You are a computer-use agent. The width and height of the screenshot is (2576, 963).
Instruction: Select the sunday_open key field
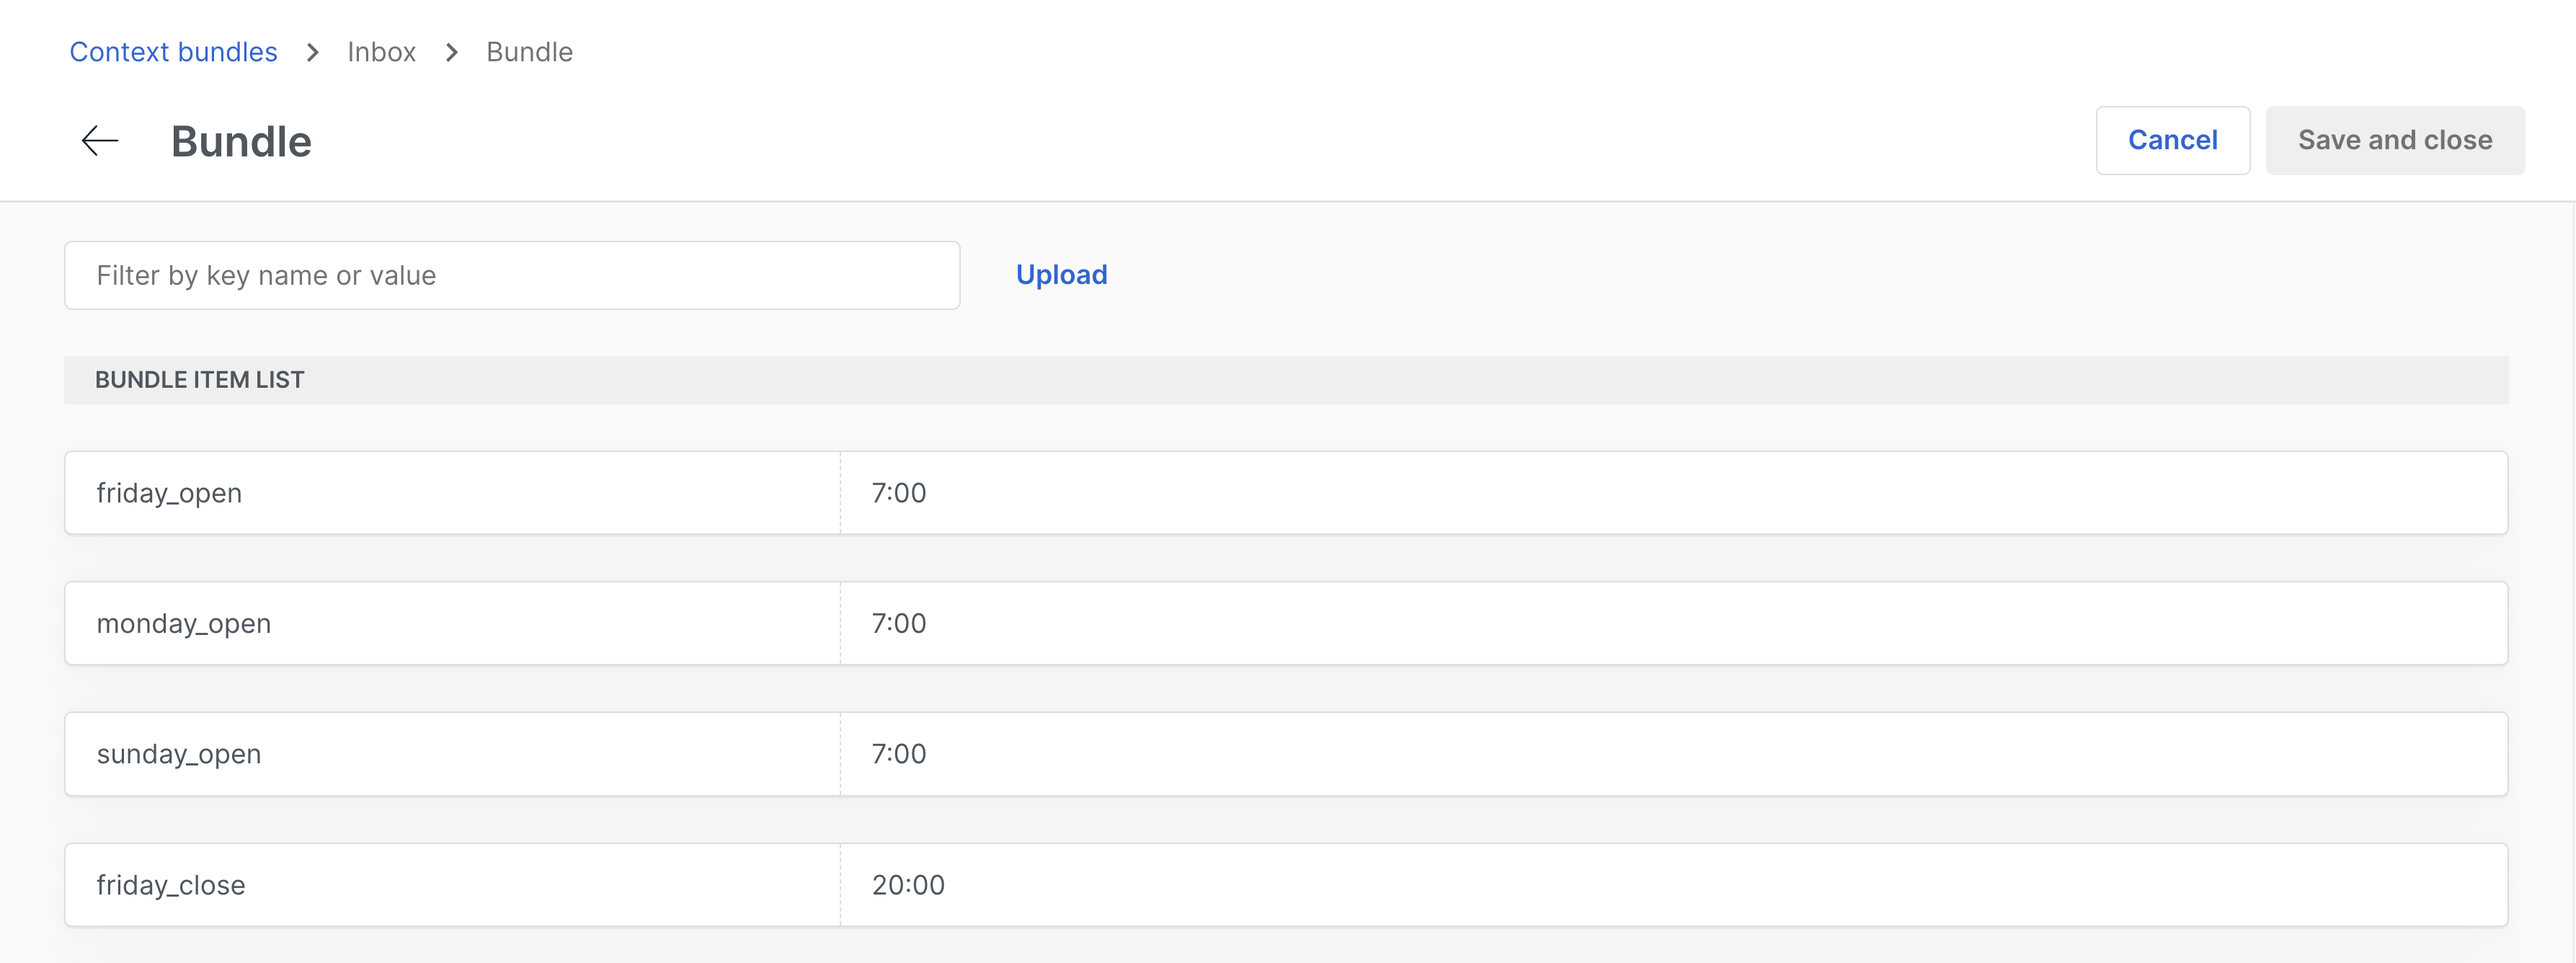click(x=452, y=754)
